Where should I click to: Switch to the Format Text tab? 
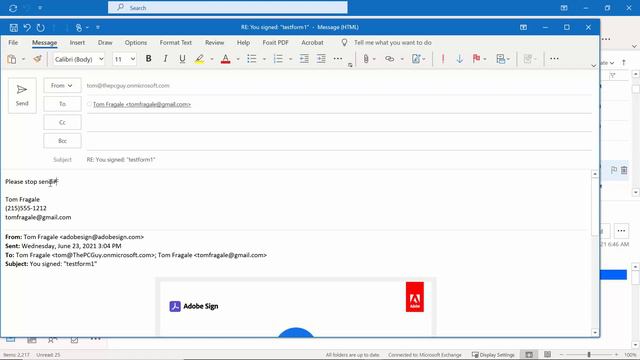(x=176, y=42)
